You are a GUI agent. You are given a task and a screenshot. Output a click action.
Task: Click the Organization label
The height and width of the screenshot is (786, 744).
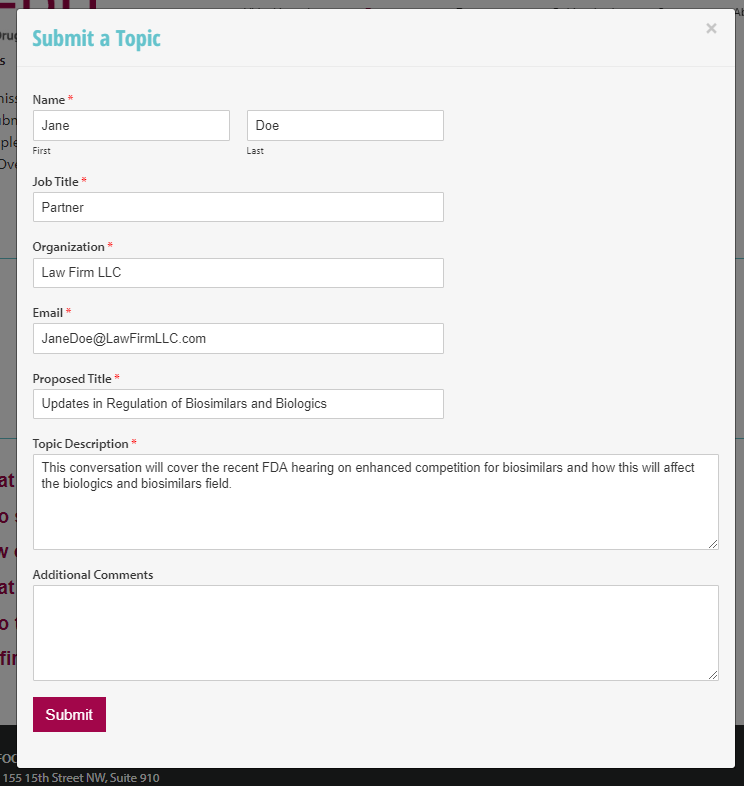pos(68,247)
